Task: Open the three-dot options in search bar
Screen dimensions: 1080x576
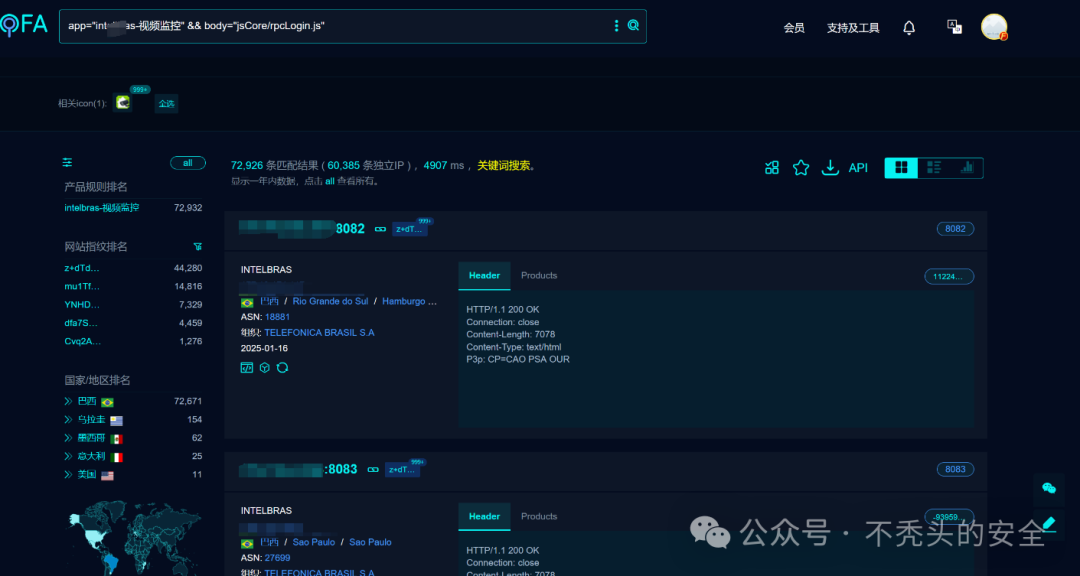Action: [x=616, y=26]
